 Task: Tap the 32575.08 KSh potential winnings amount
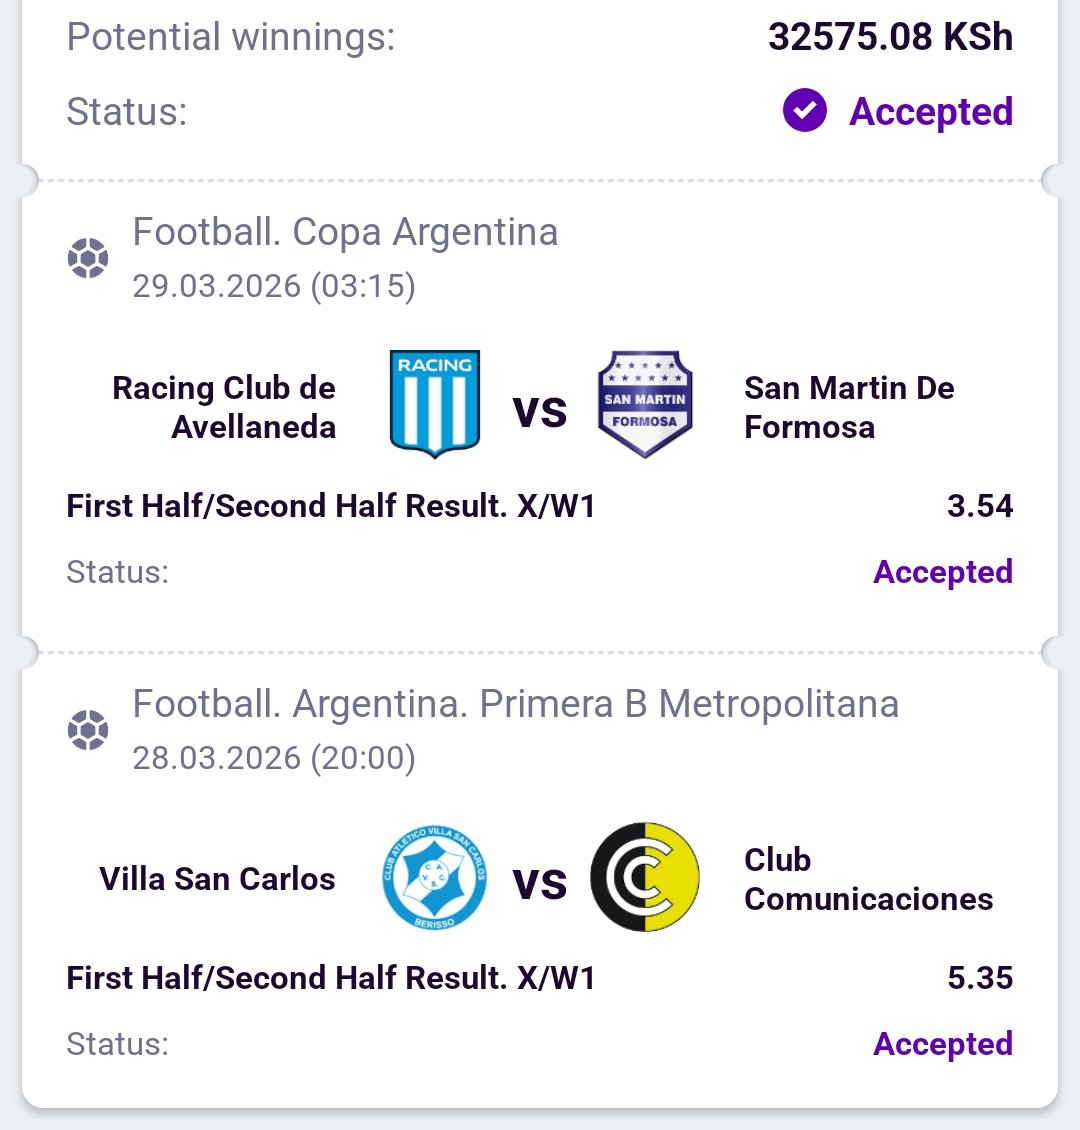890,37
